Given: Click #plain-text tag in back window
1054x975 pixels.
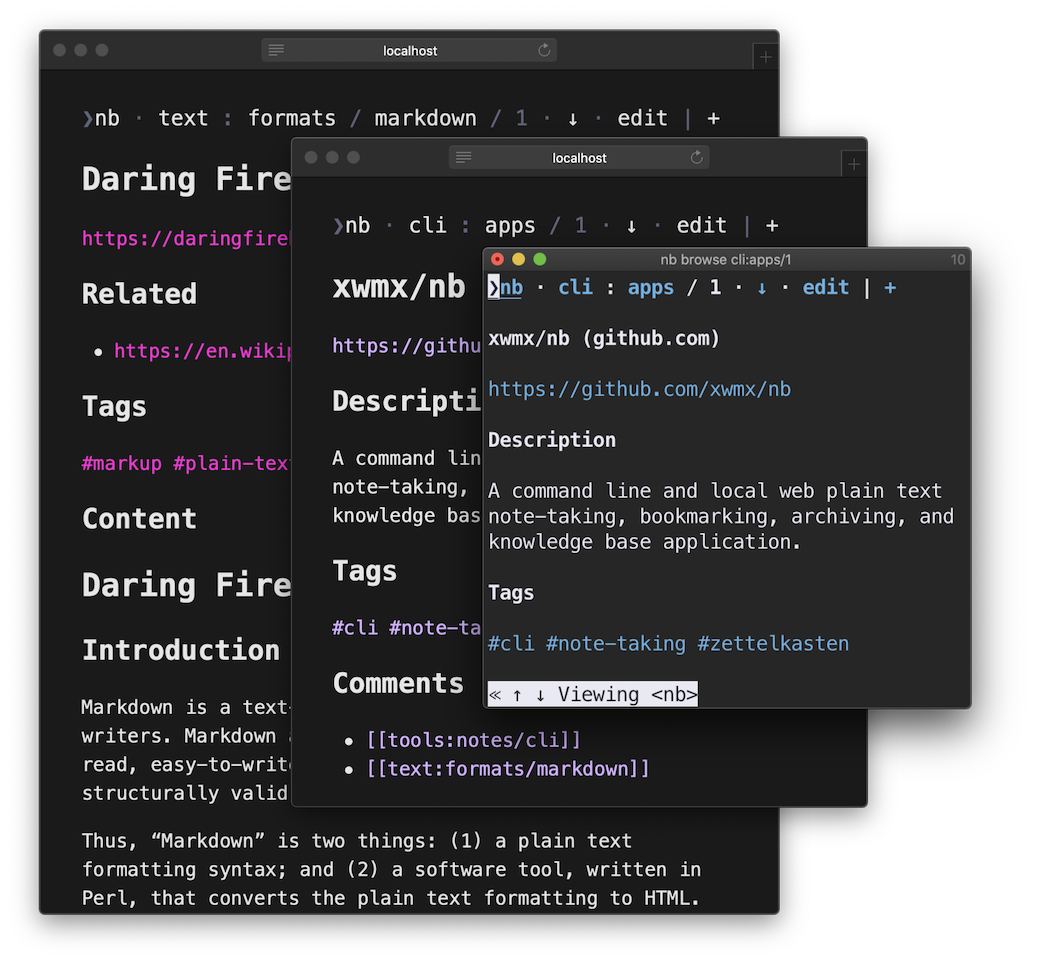Looking at the screenshot, I should (x=232, y=463).
